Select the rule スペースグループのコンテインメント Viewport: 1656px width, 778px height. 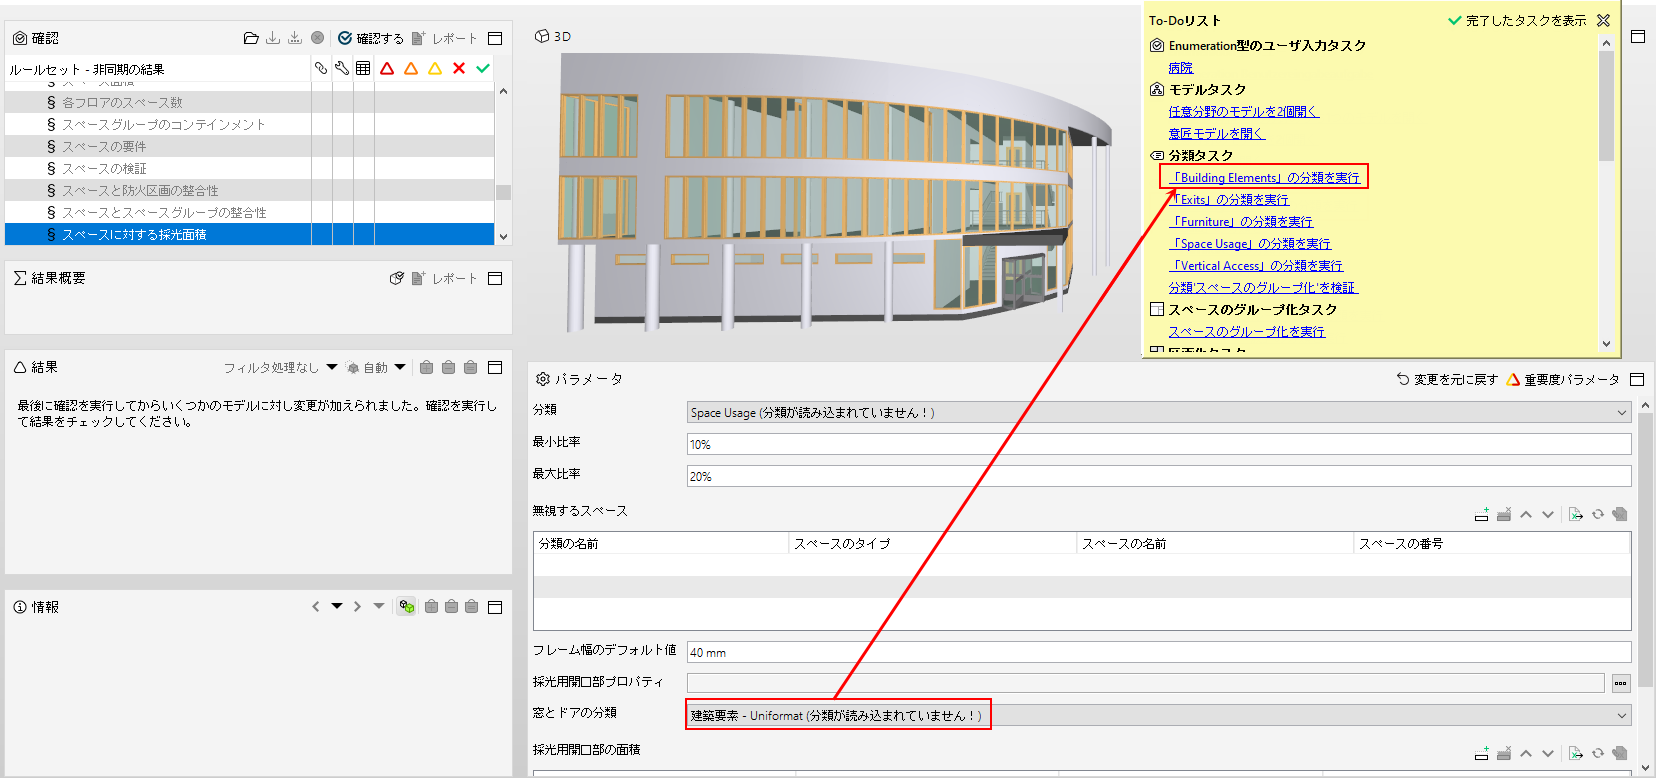coord(249,124)
